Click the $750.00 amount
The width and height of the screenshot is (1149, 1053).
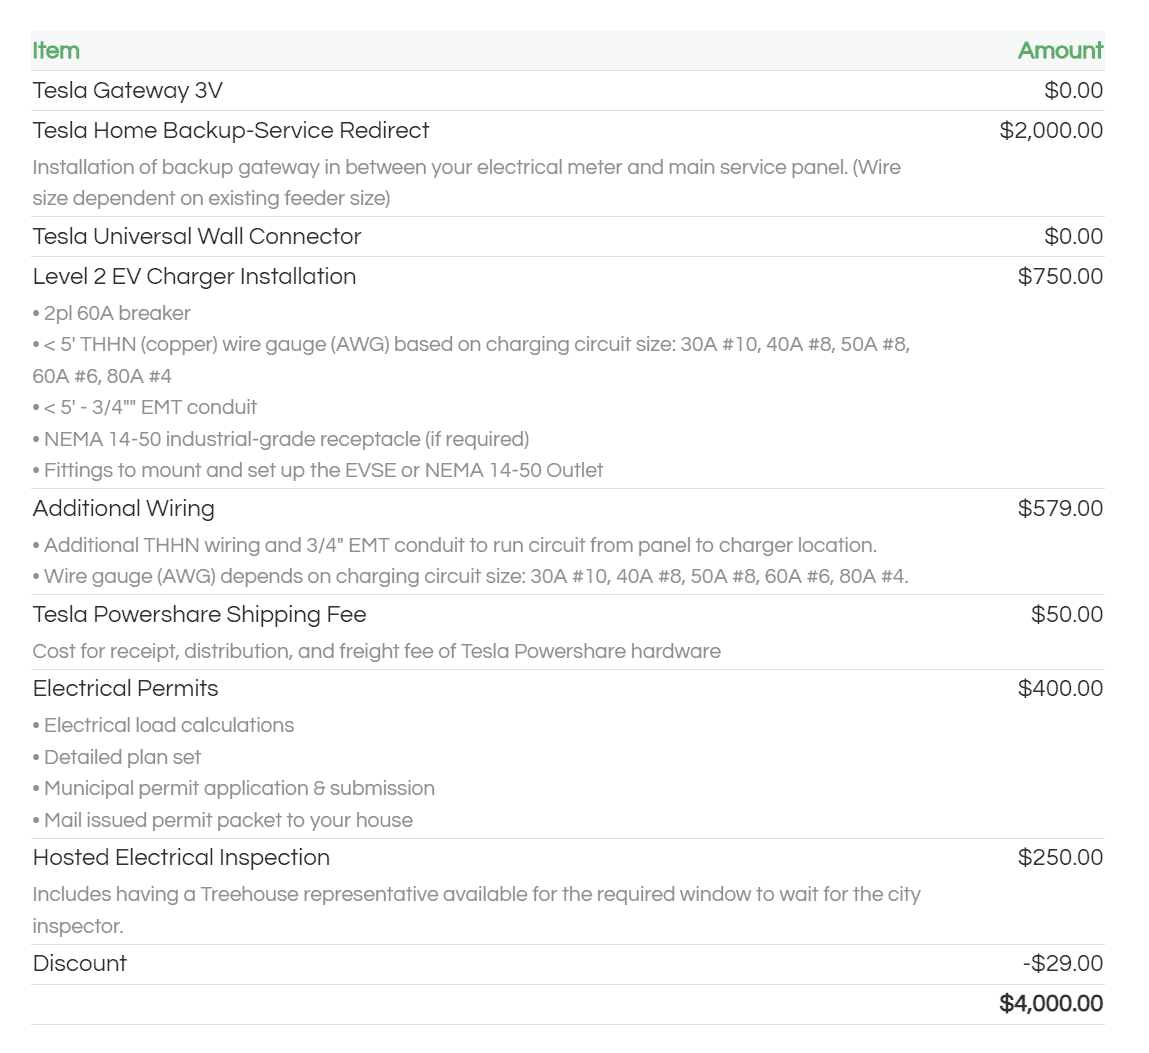(x=1060, y=276)
